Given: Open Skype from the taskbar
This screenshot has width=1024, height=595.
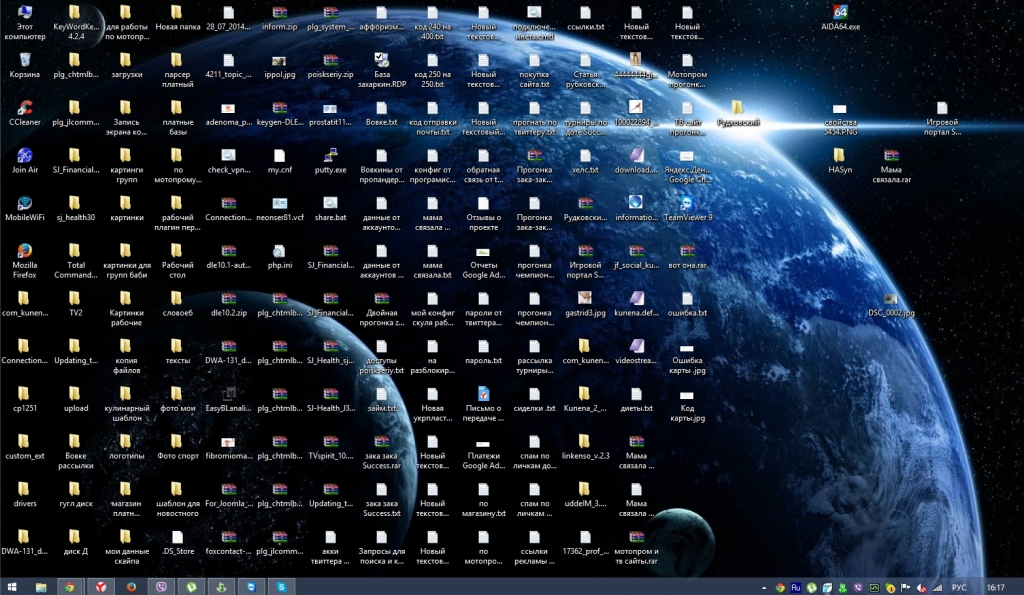Looking at the screenshot, I should pyautogui.click(x=283, y=587).
